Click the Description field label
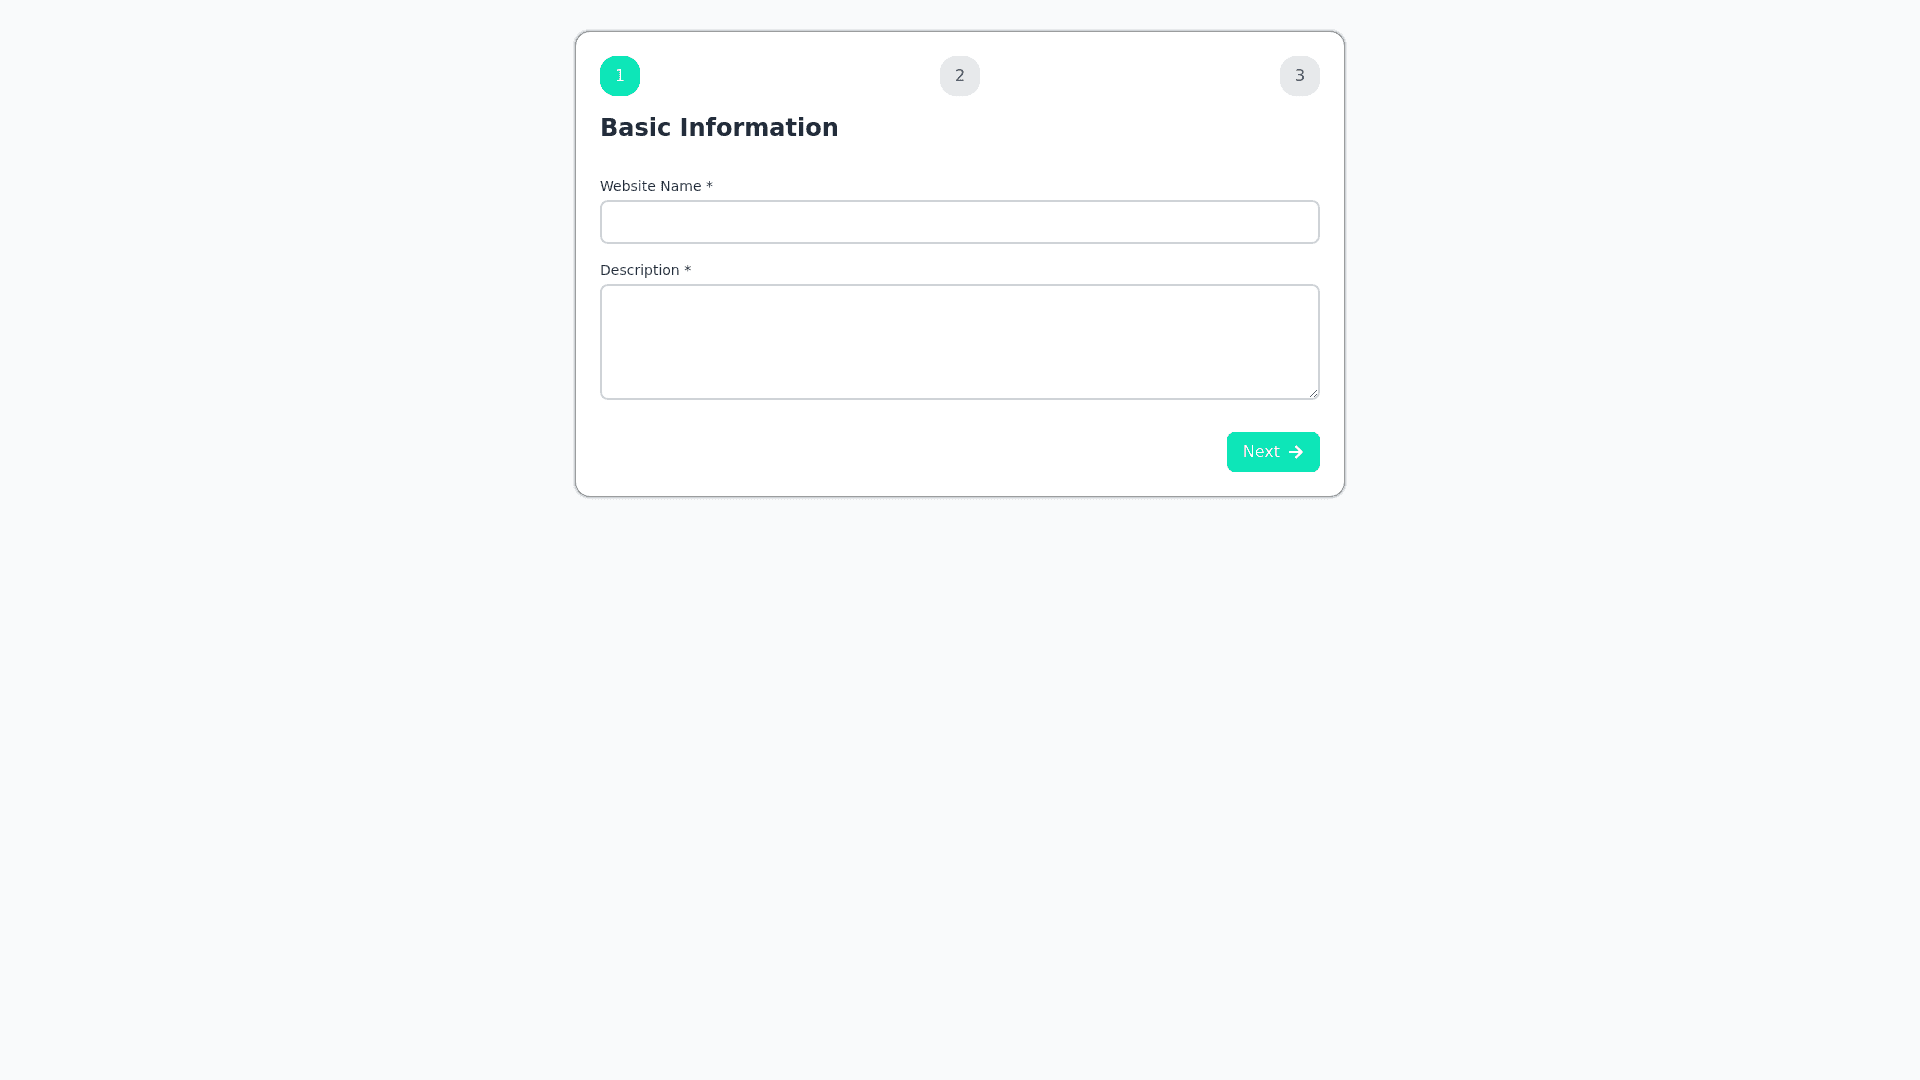Screen dimensions: 1920x1080 [x=640, y=270]
